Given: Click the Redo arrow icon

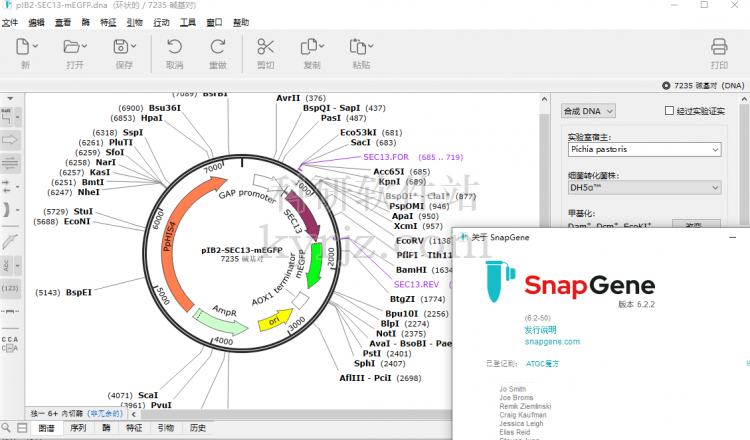Looking at the screenshot, I should point(218,47).
